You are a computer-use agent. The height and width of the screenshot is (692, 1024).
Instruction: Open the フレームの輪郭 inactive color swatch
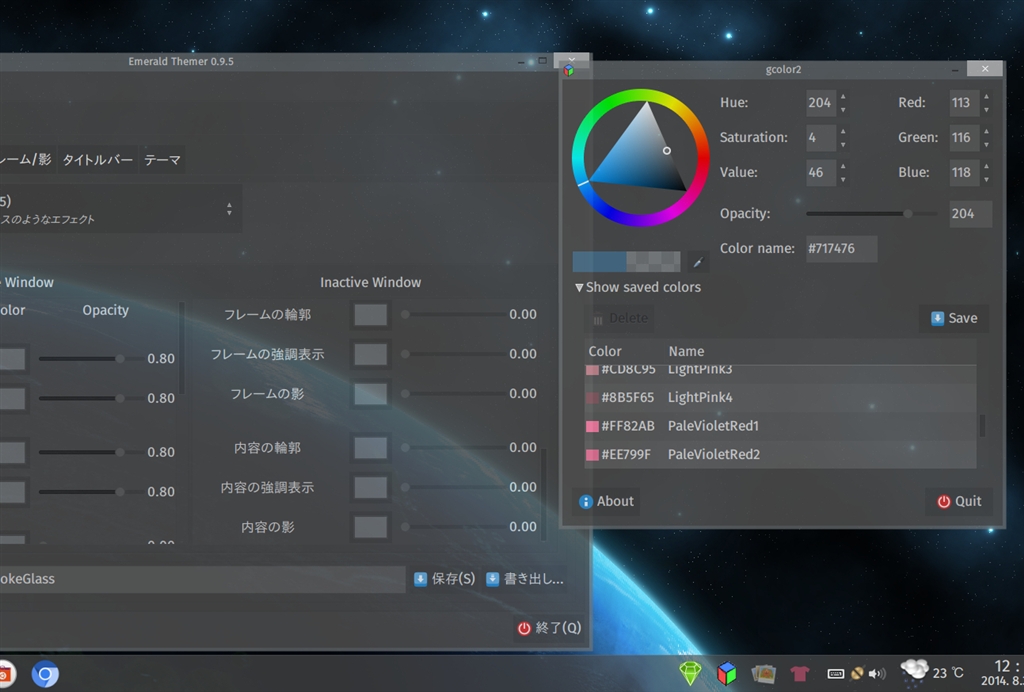click(x=370, y=315)
